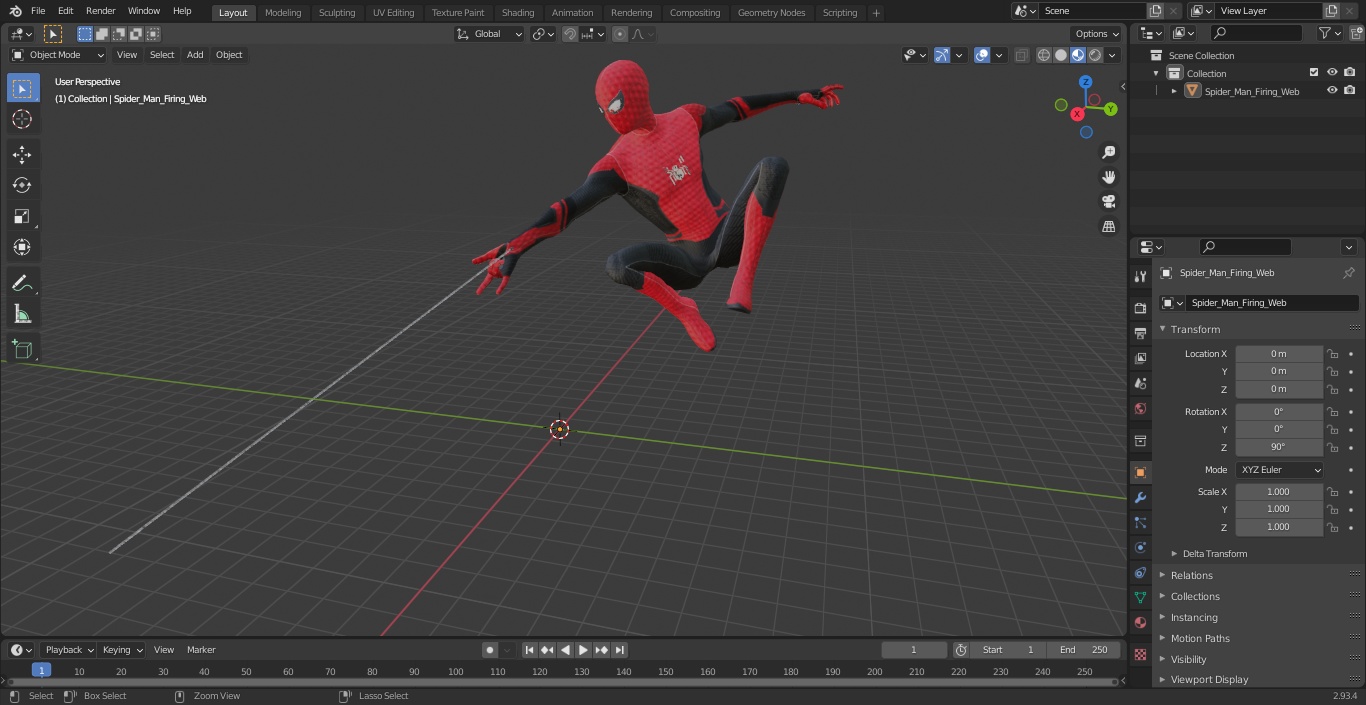Viewport: 1366px width, 705px height.
Task: Hide Spider_Man_Firing_Web in viewport
Action: click(1332, 90)
